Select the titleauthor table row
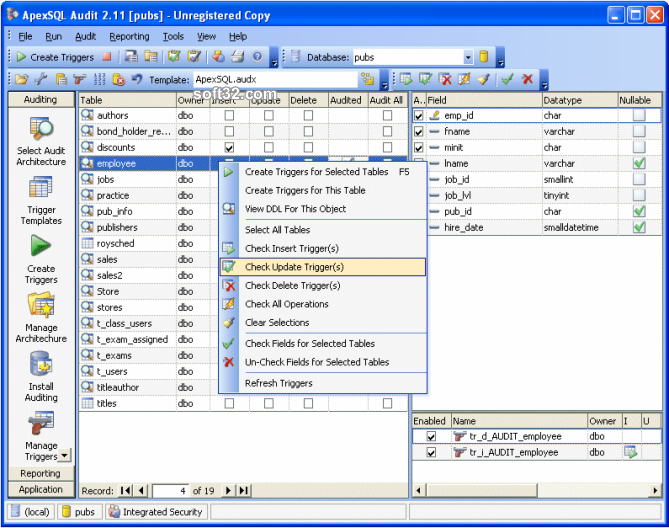This screenshot has height=528, width=669. [244, 388]
